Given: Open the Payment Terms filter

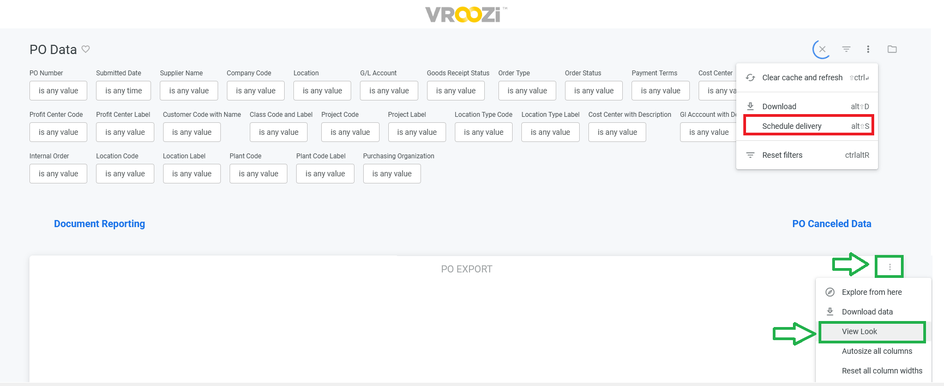Looking at the screenshot, I should tap(661, 91).
